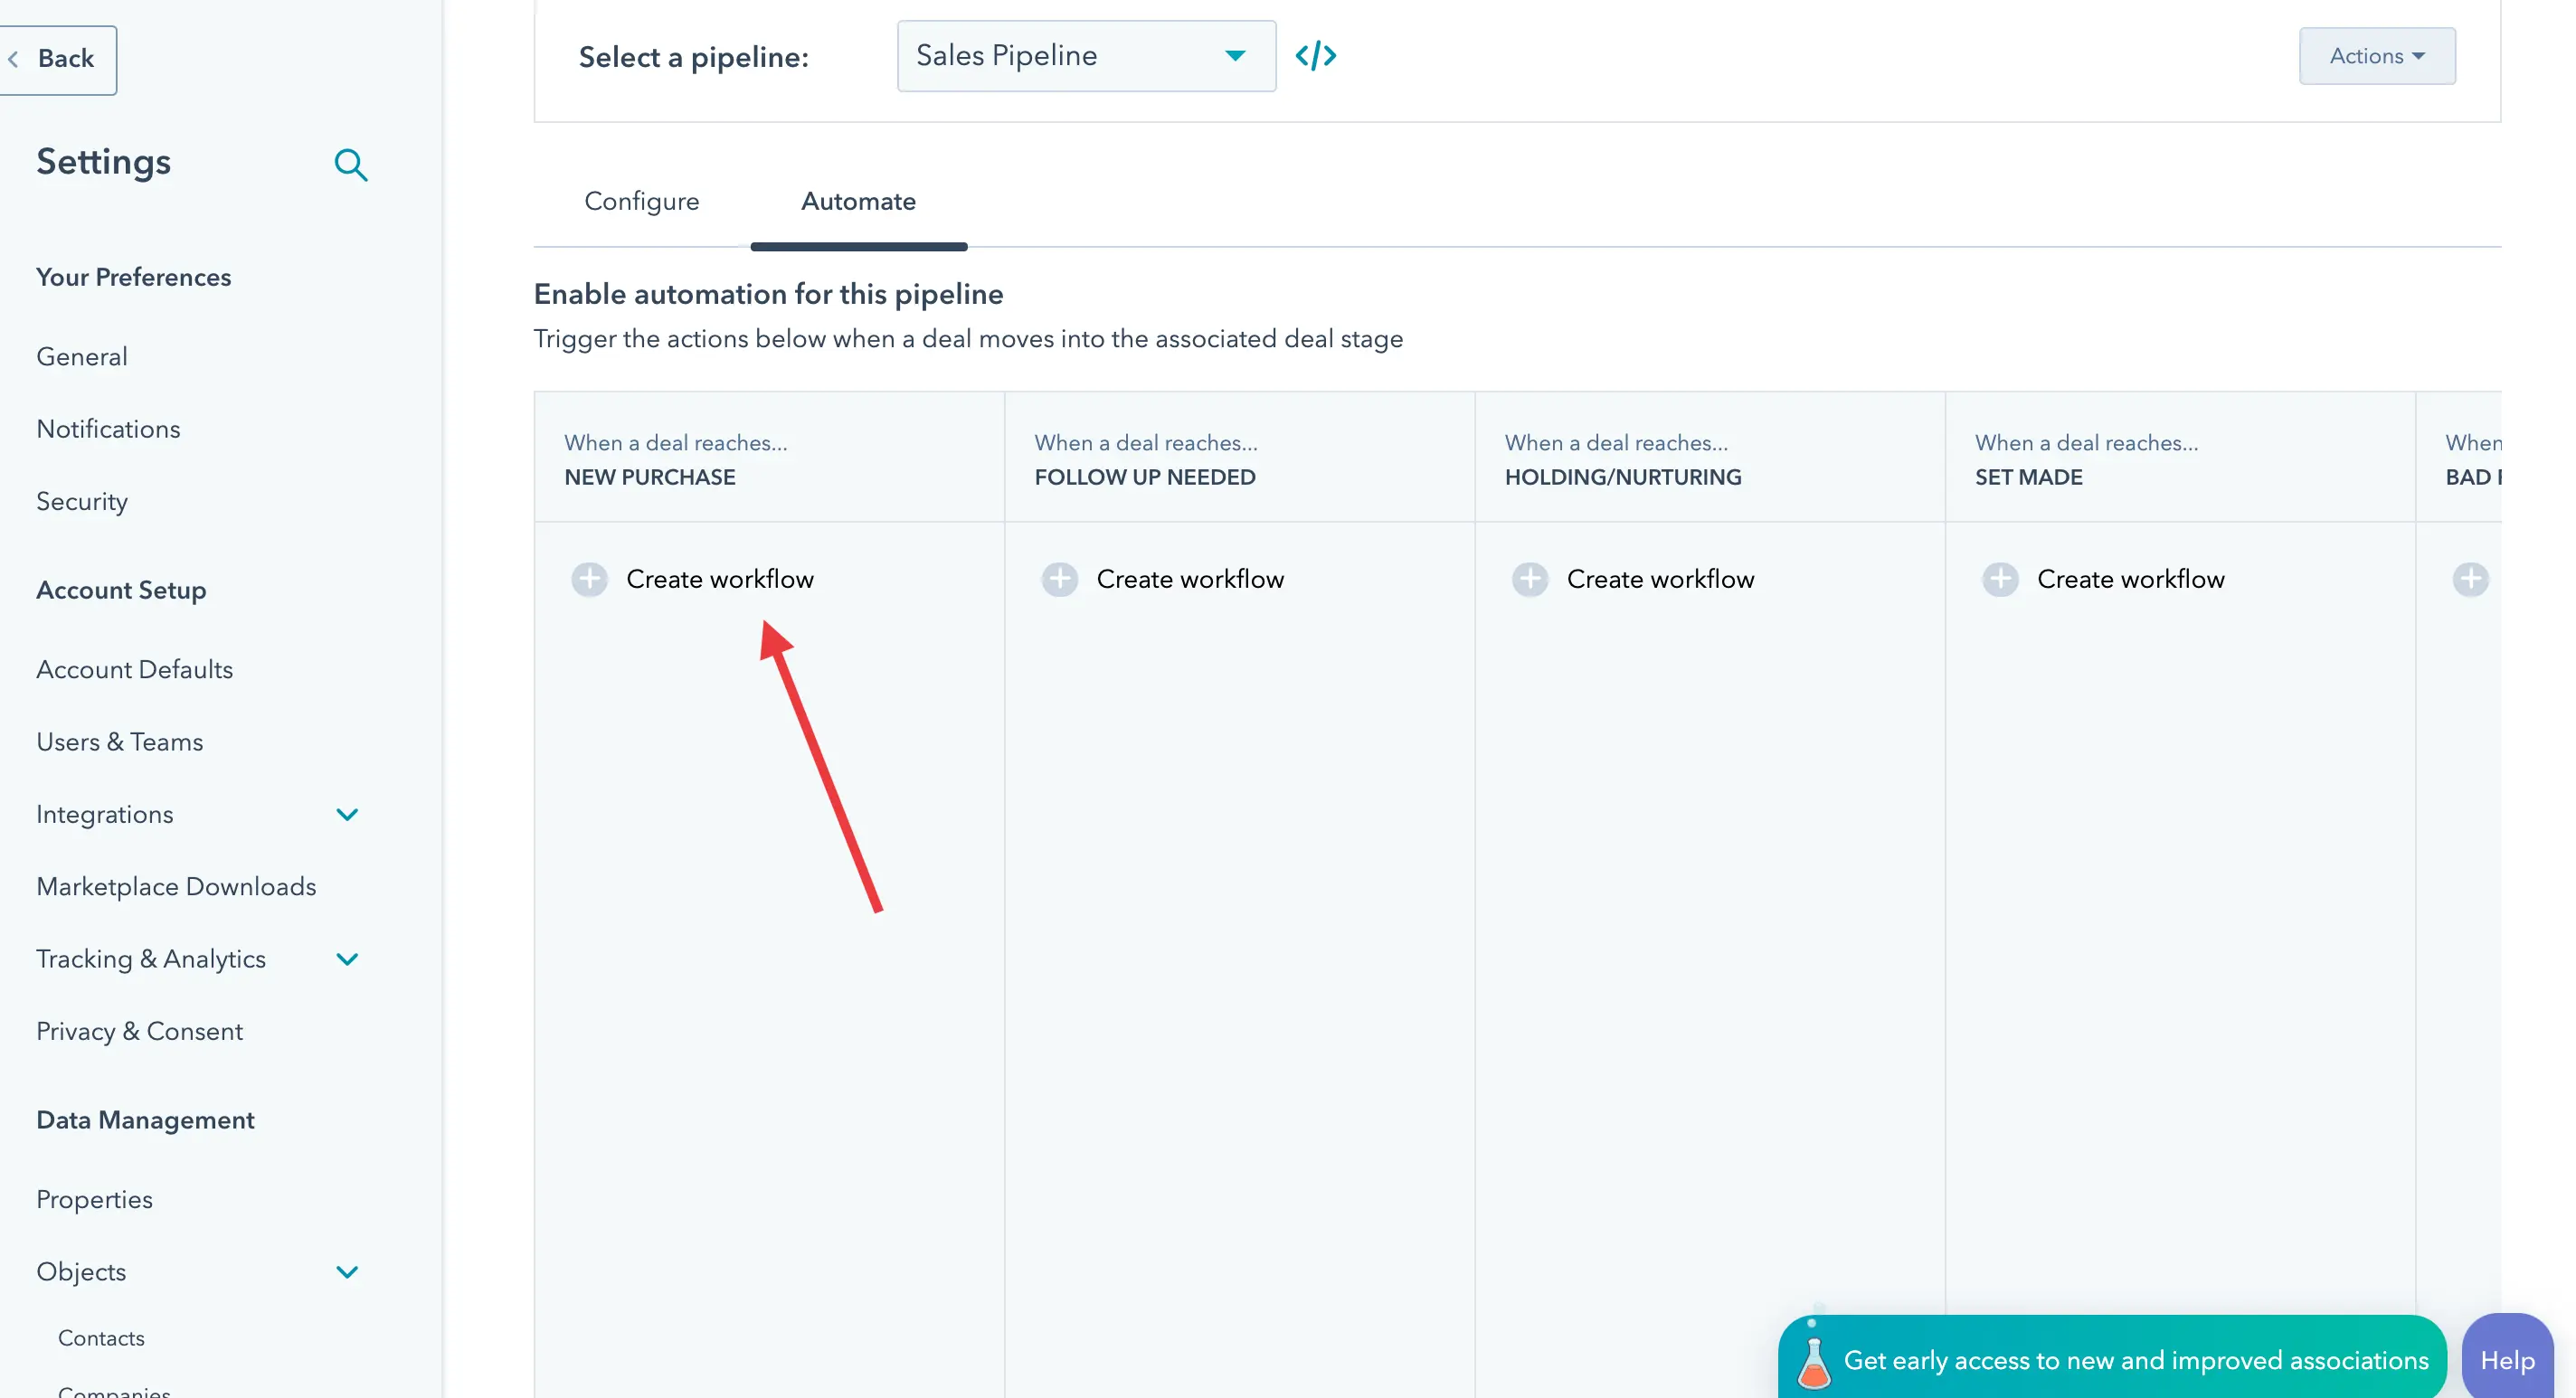This screenshot has height=1398, width=2576.
Task: Open Users & Teams settings
Action: (119, 742)
